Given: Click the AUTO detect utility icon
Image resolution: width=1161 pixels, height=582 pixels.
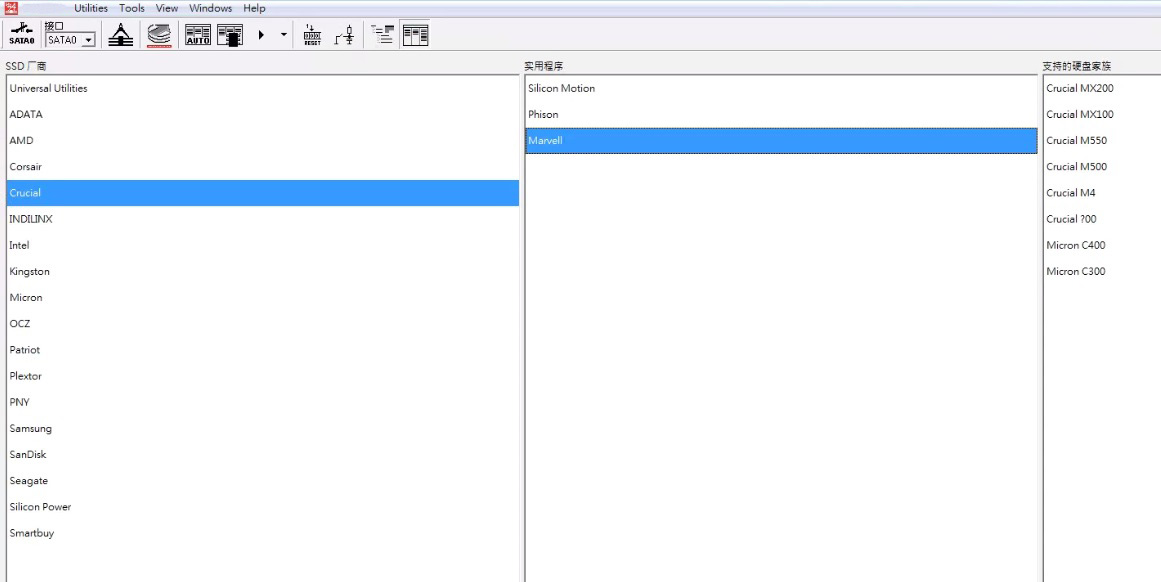Looking at the screenshot, I should click(x=198, y=35).
